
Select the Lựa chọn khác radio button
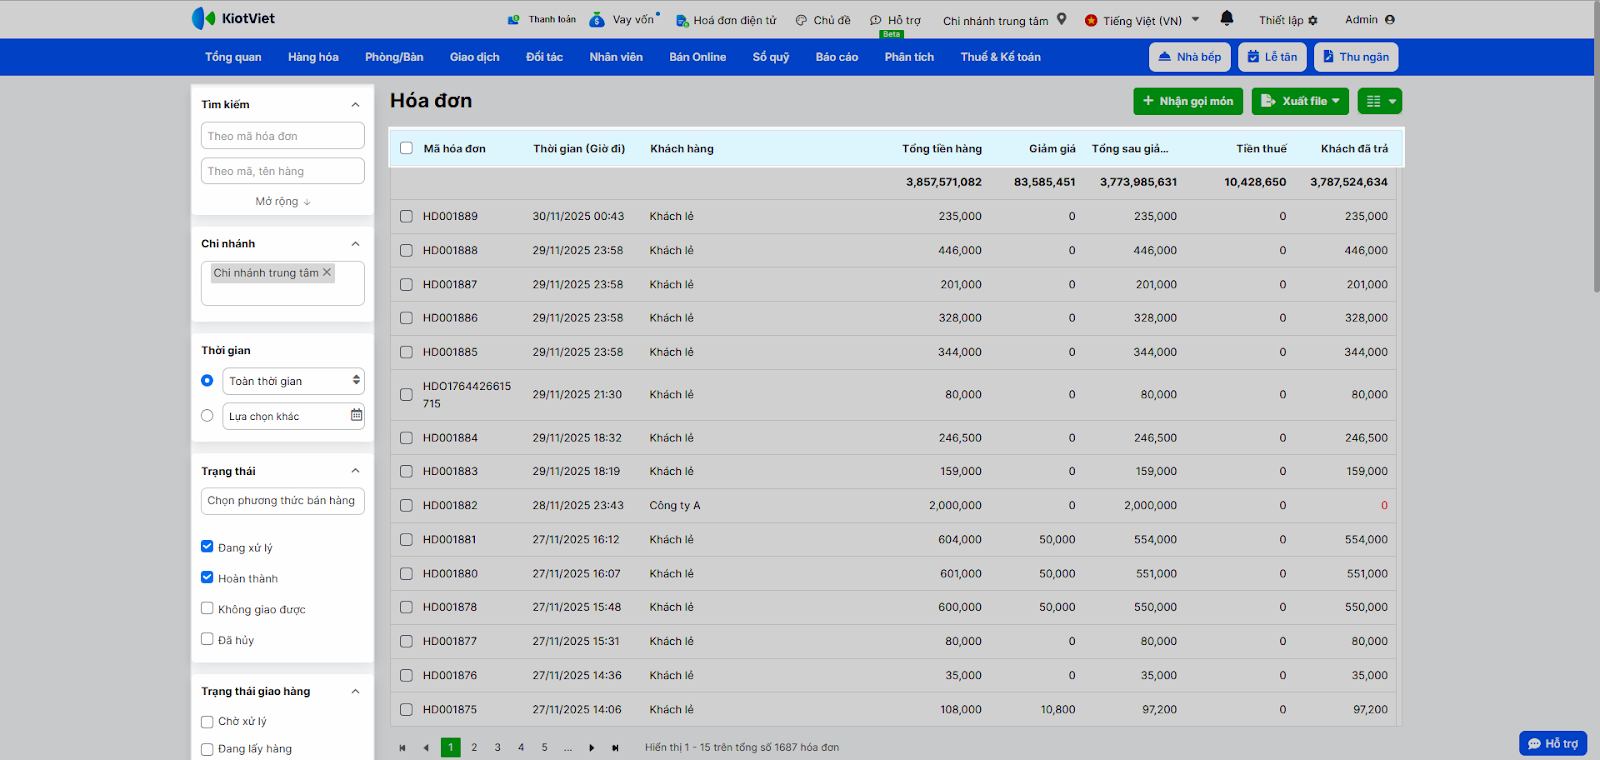pos(207,415)
